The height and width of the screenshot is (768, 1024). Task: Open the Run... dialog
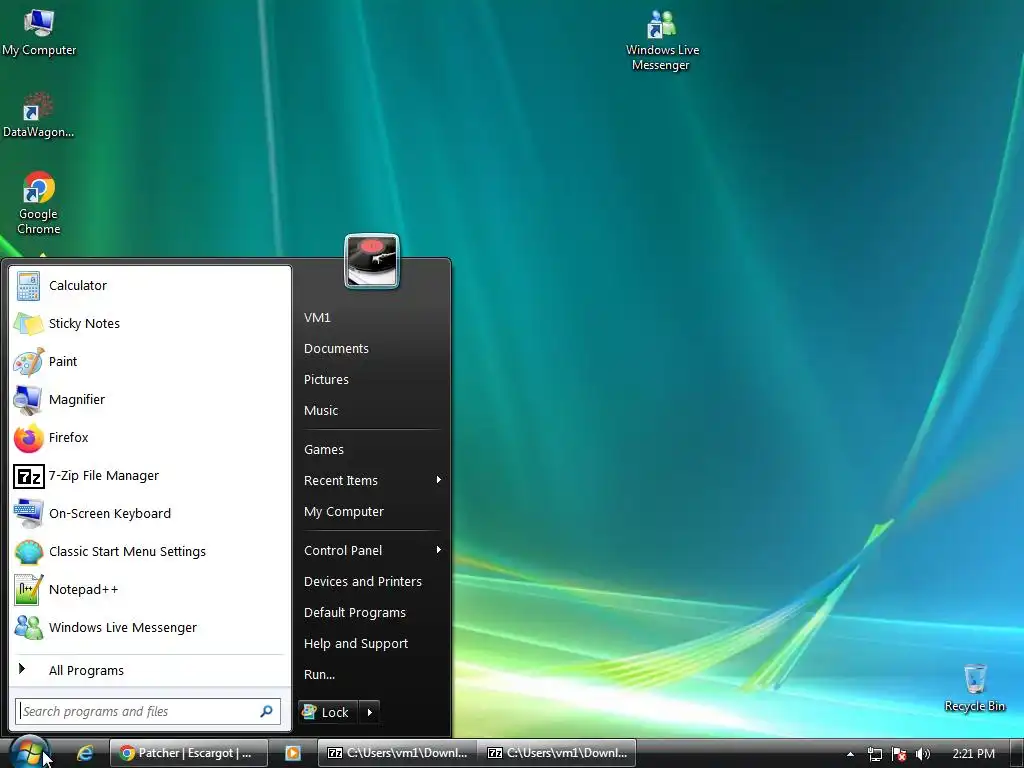[x=371, y=675]
